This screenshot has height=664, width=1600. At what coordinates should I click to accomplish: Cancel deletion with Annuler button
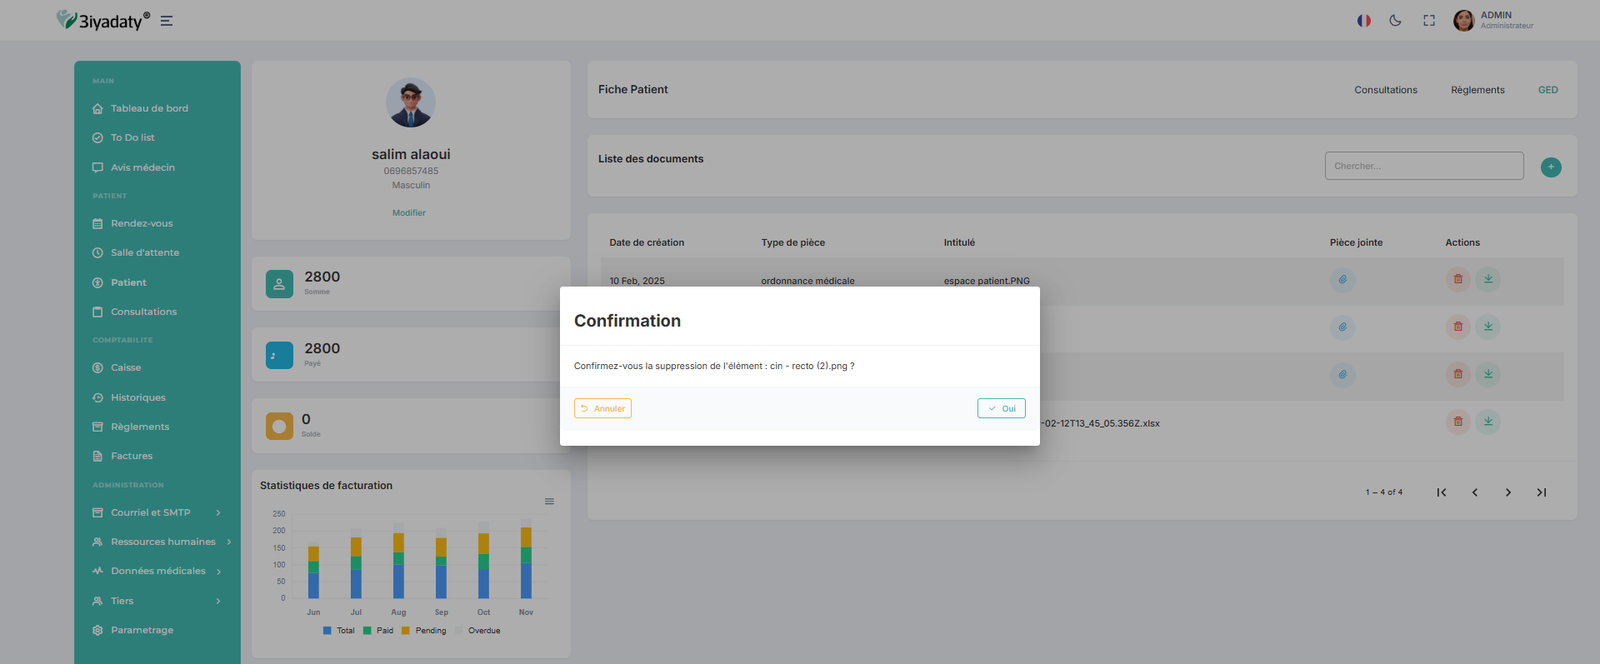603,408
